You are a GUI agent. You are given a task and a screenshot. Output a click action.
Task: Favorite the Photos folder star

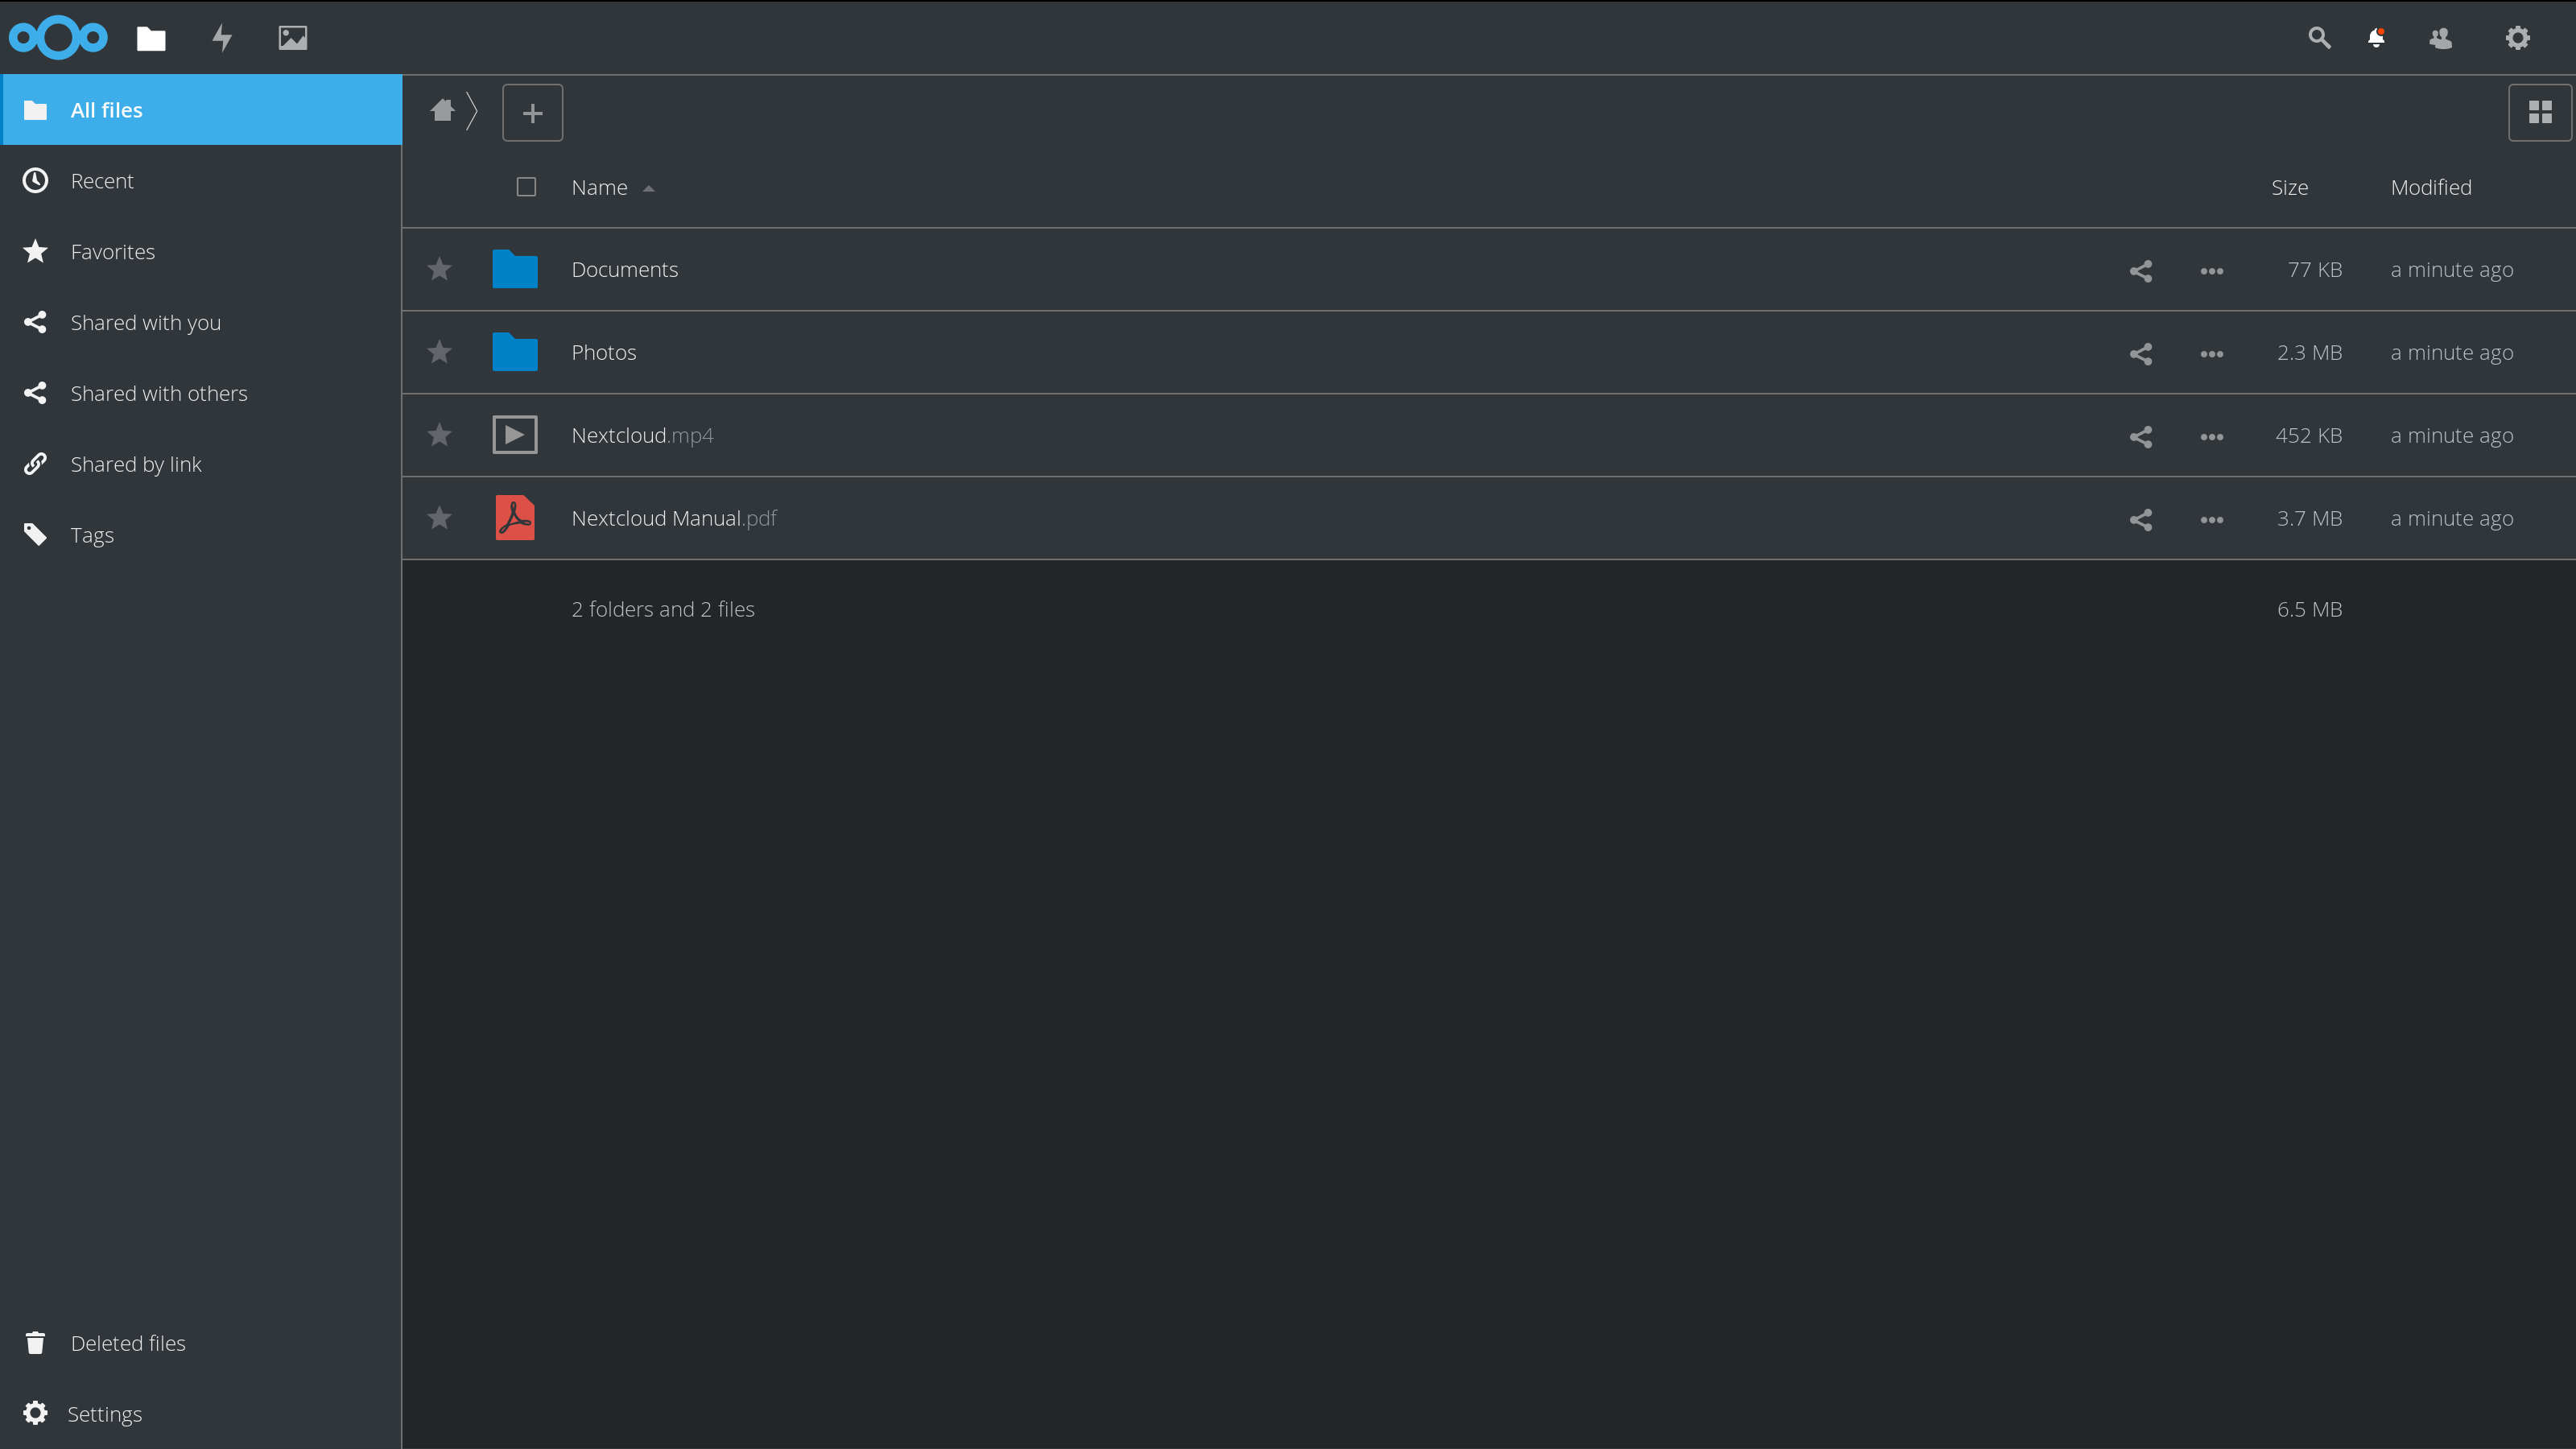(x=440, y=352)
